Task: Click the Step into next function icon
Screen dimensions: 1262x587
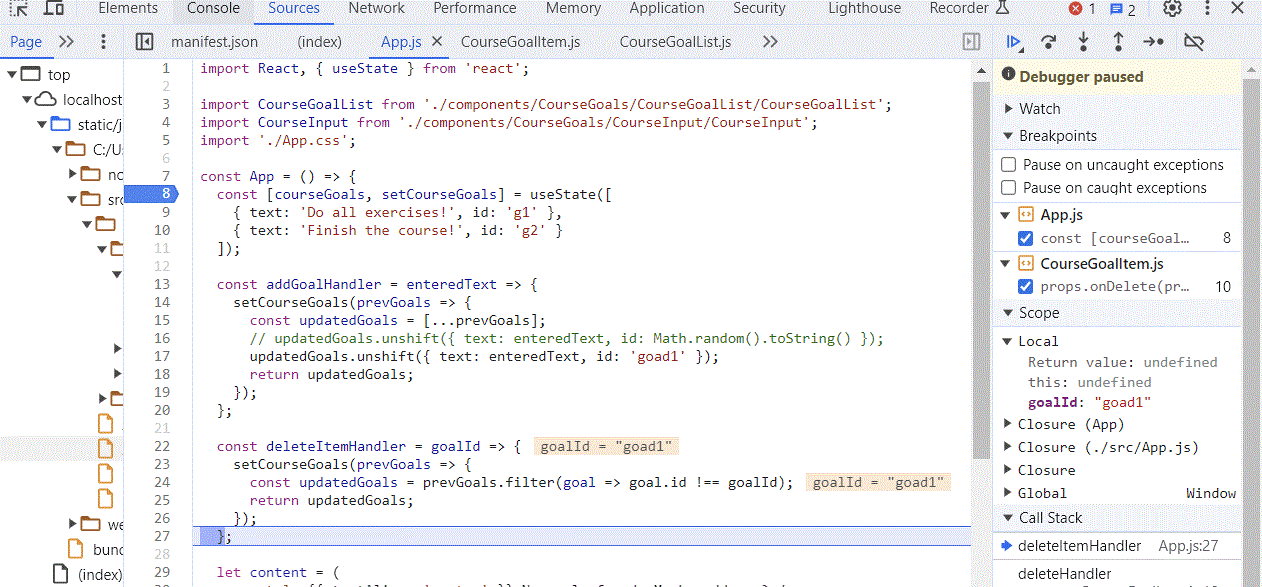Action: tap(1083, 42)
